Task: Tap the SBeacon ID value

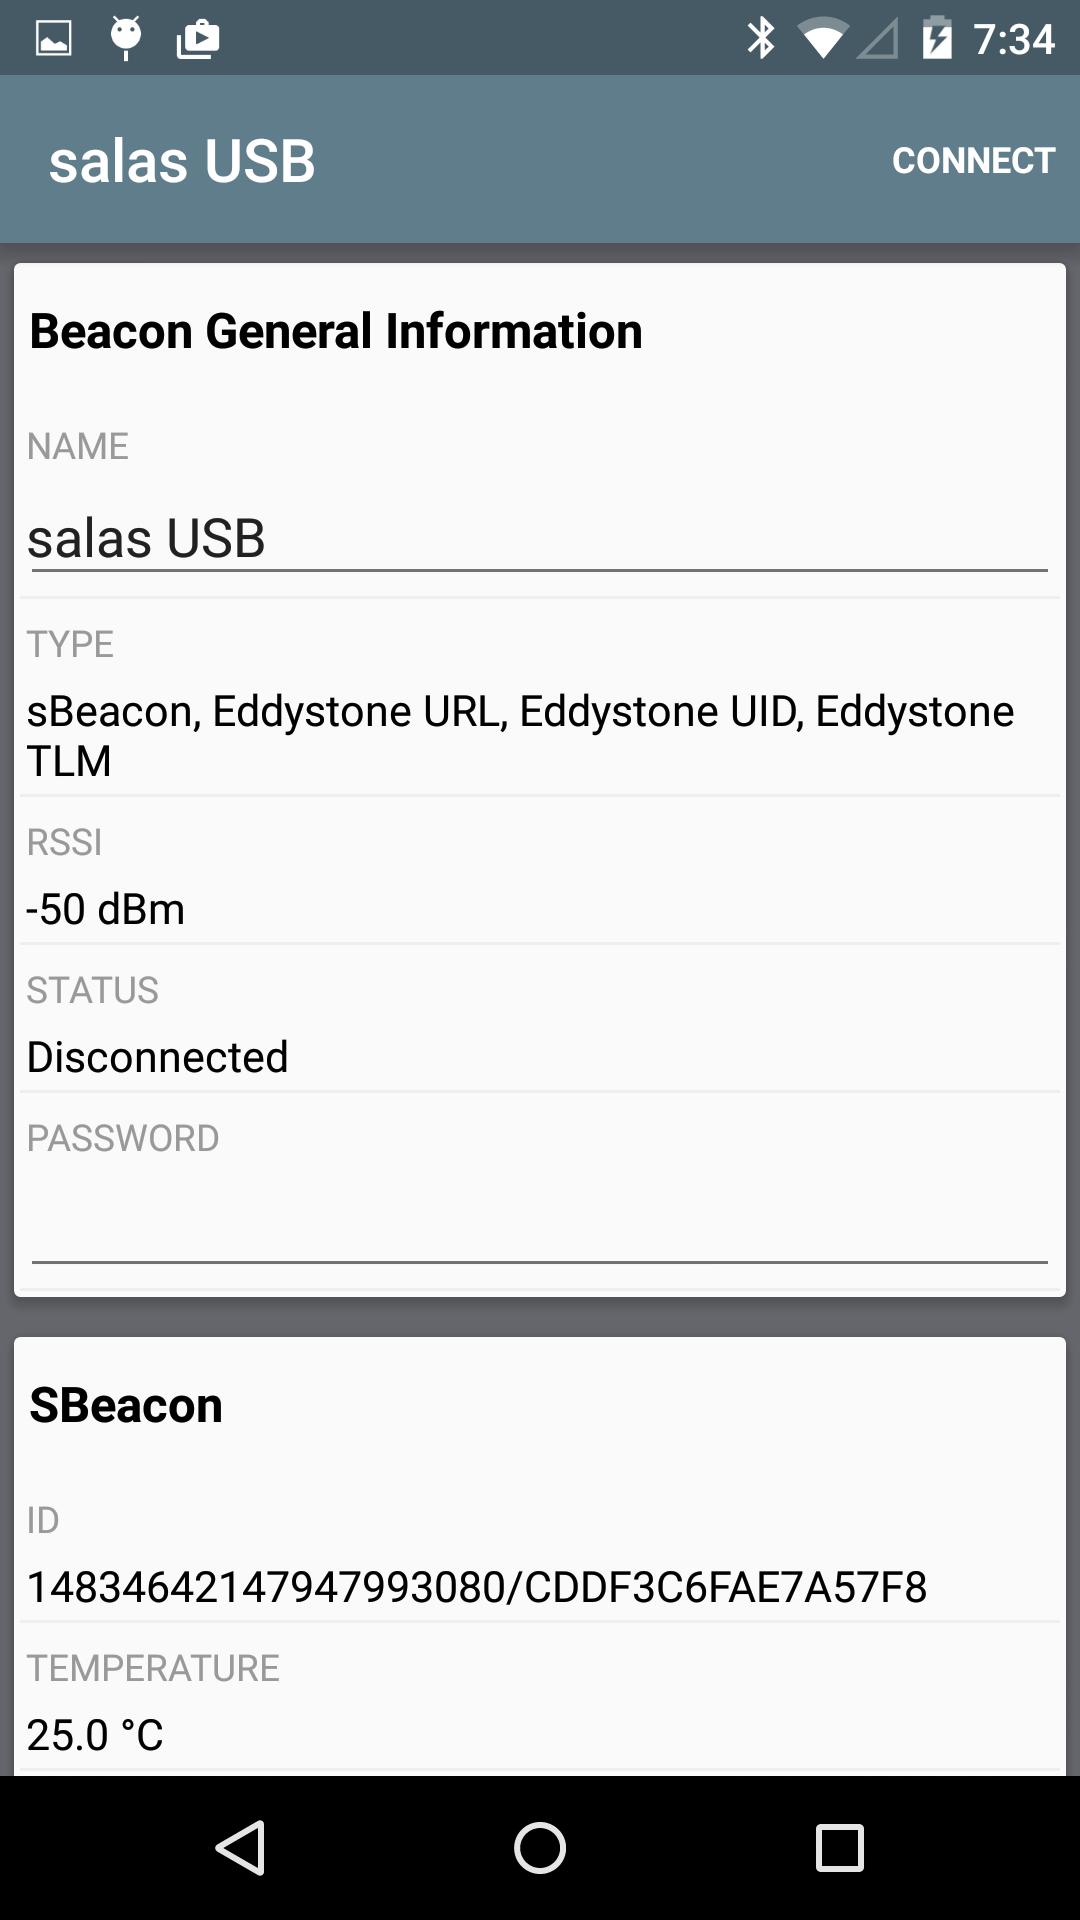Action: click(x=477, y=1587)
